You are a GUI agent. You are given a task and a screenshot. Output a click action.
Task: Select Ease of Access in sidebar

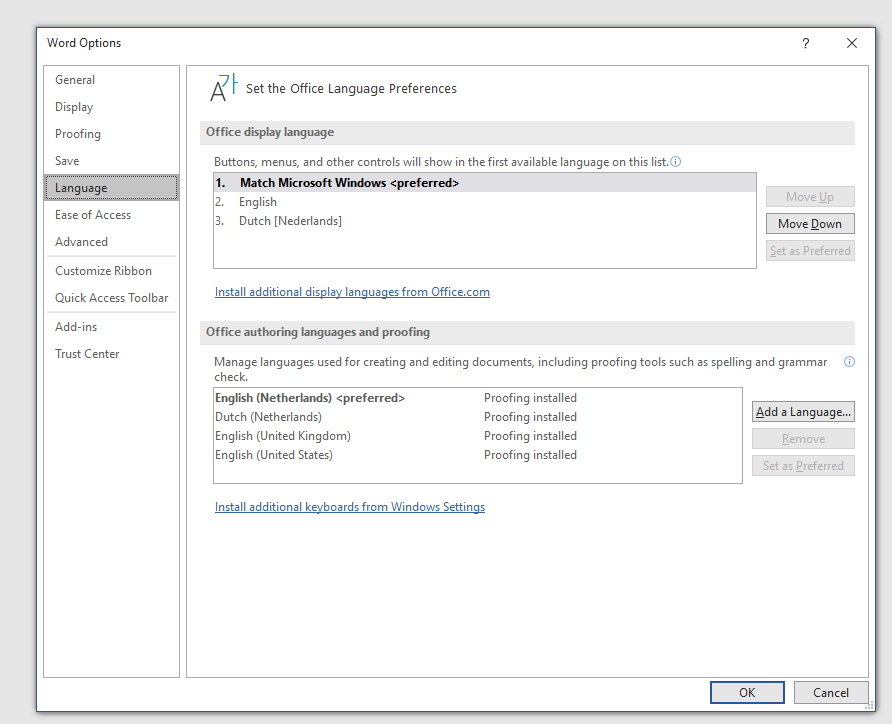point(93,215)
